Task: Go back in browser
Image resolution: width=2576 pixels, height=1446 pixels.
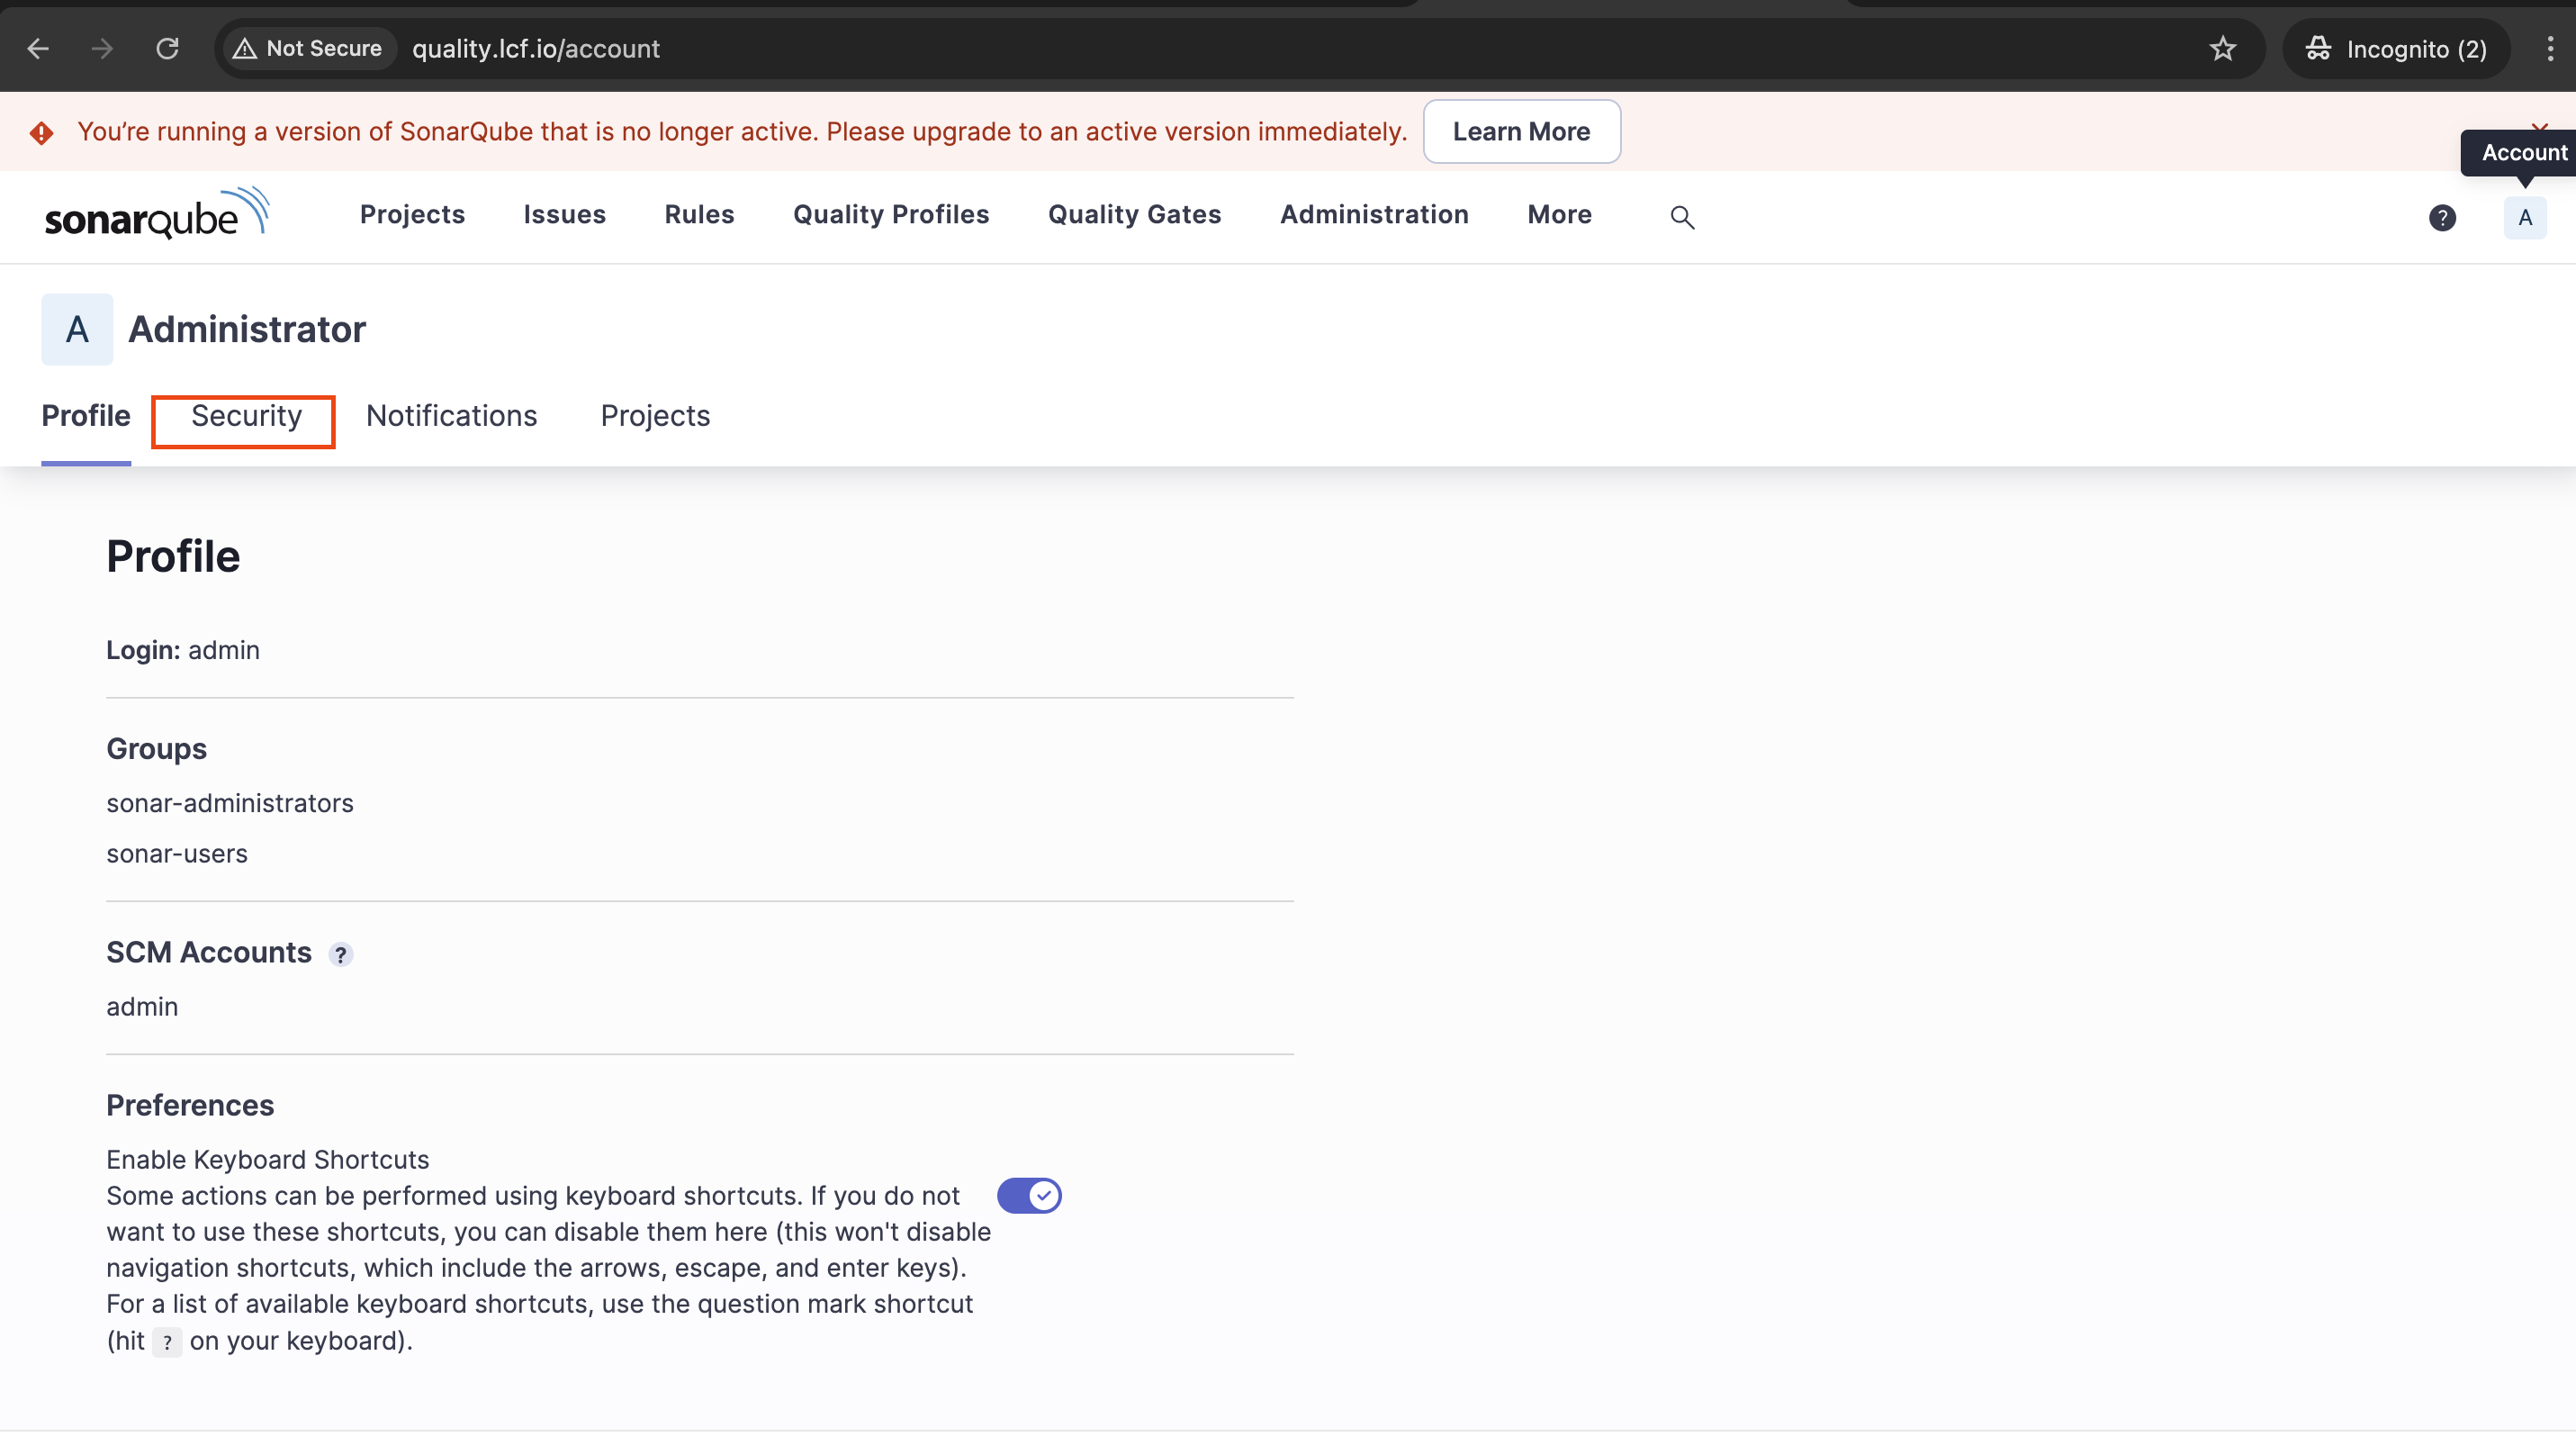Action: [38, 48]
